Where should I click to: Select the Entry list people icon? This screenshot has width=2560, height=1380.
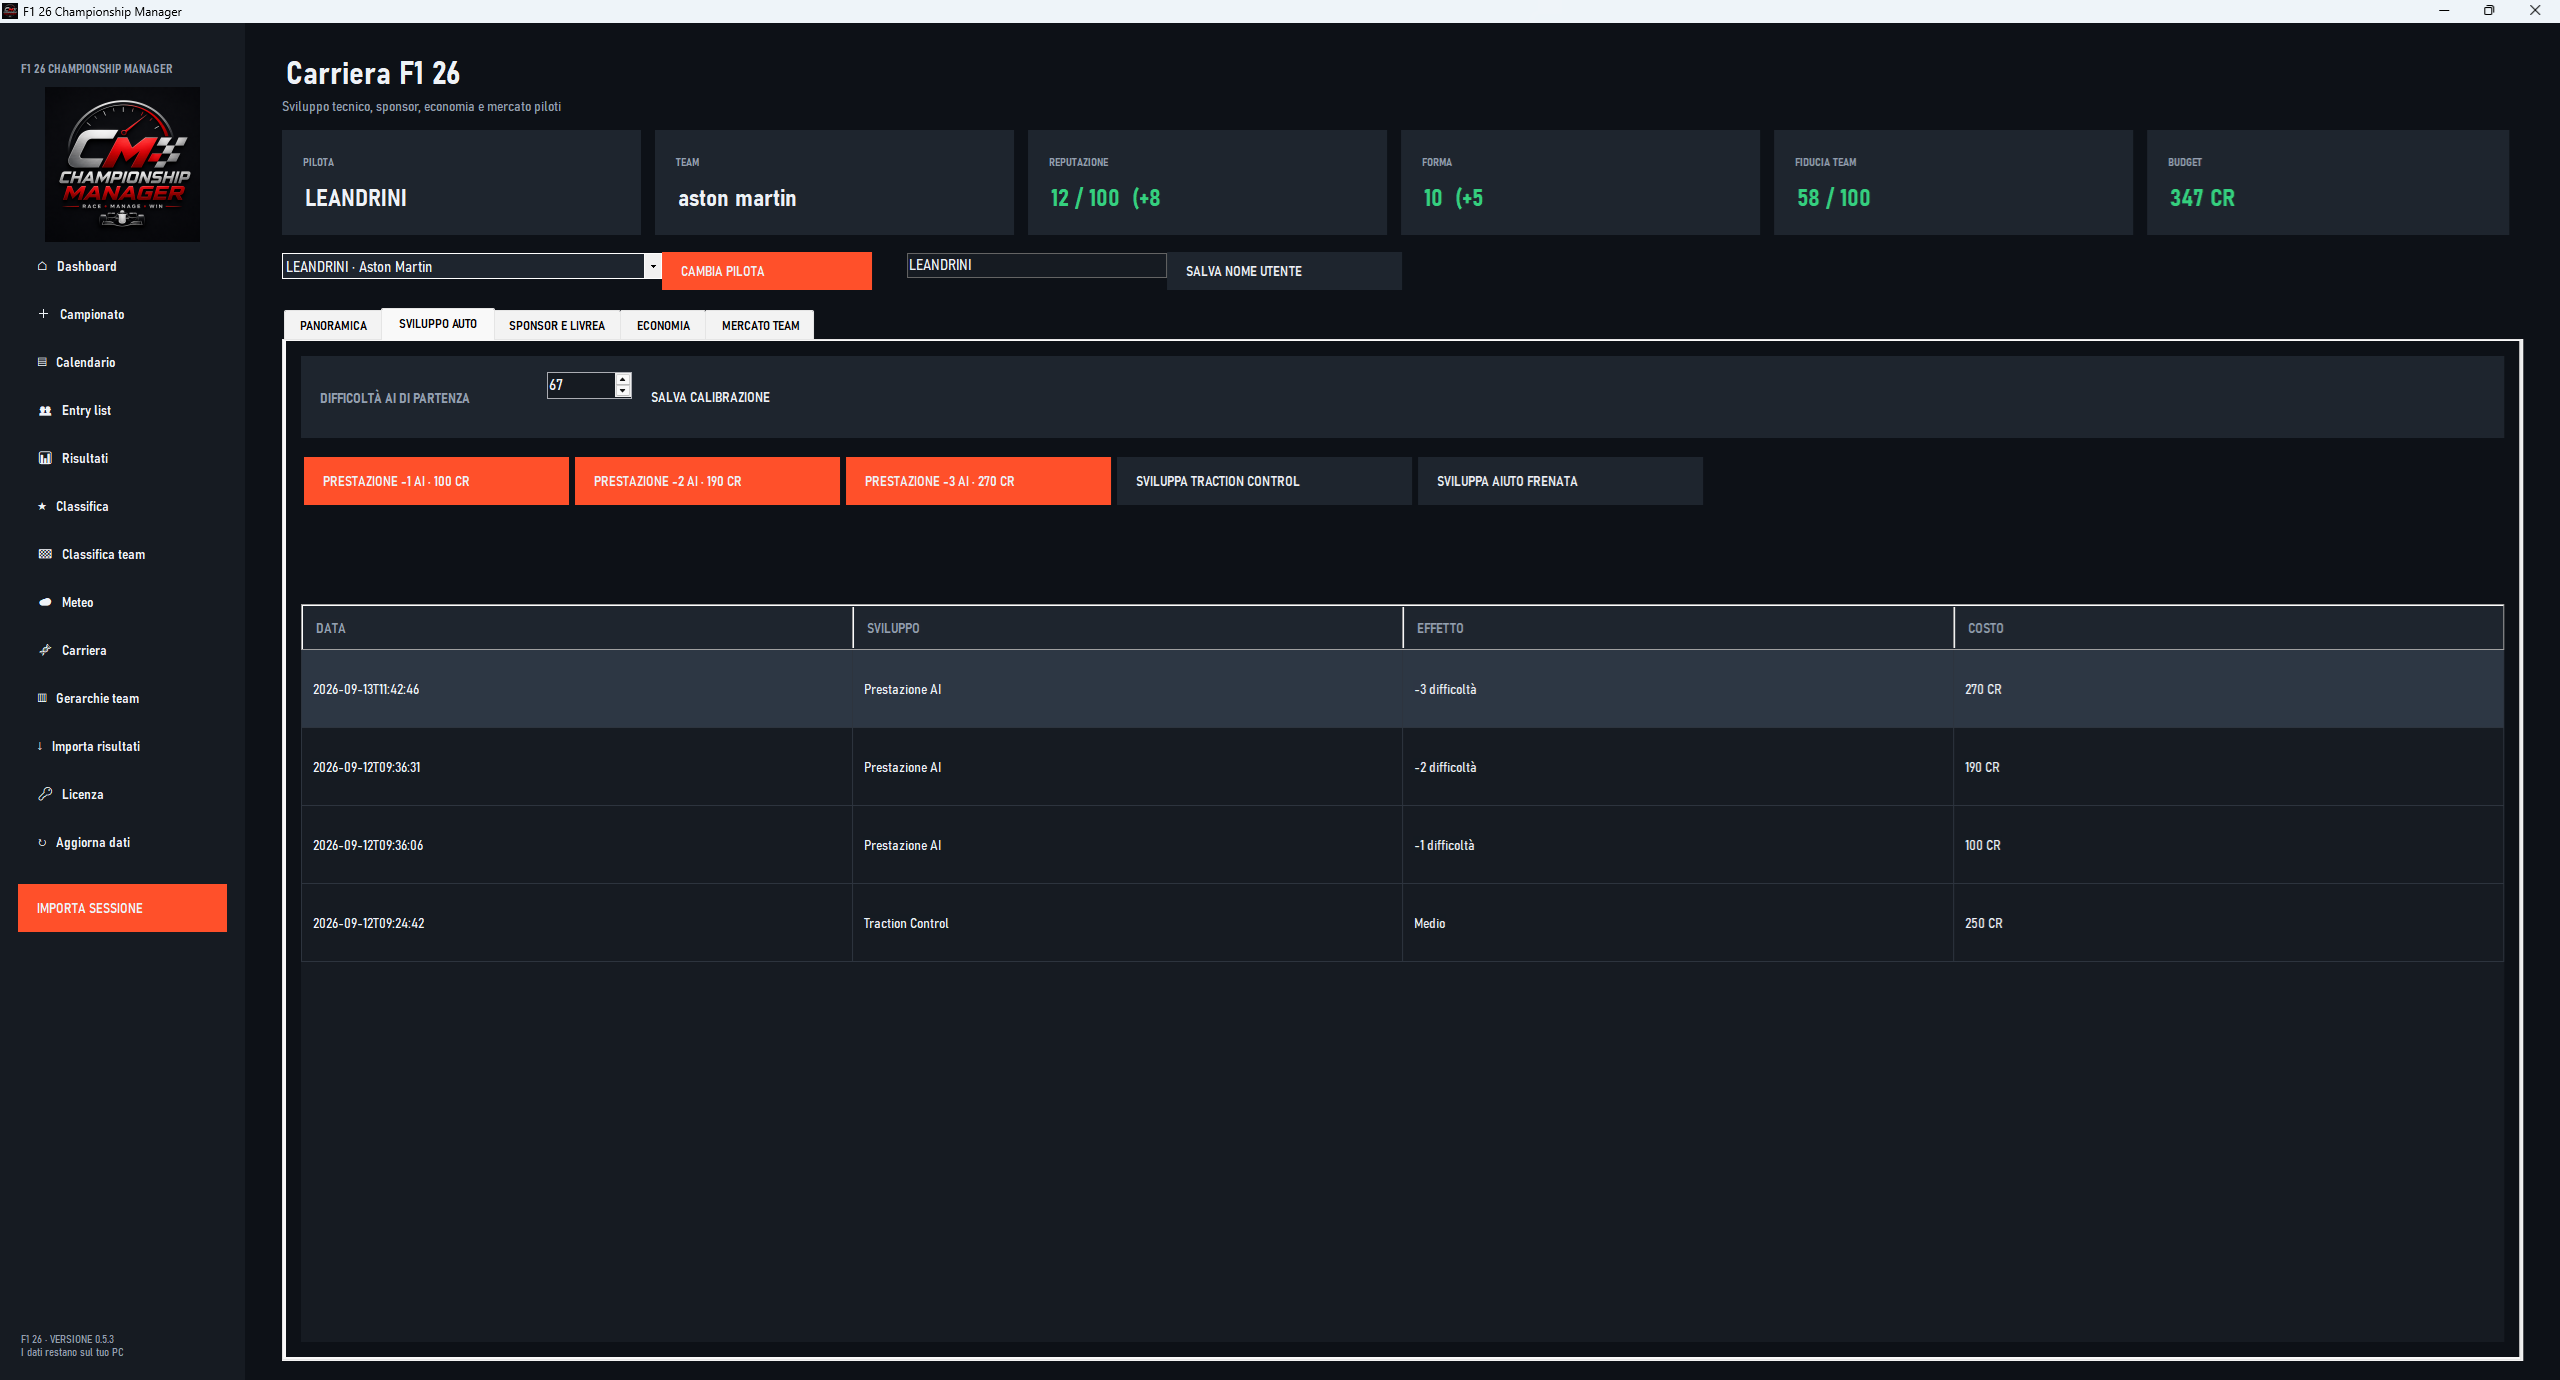[45, 410]
